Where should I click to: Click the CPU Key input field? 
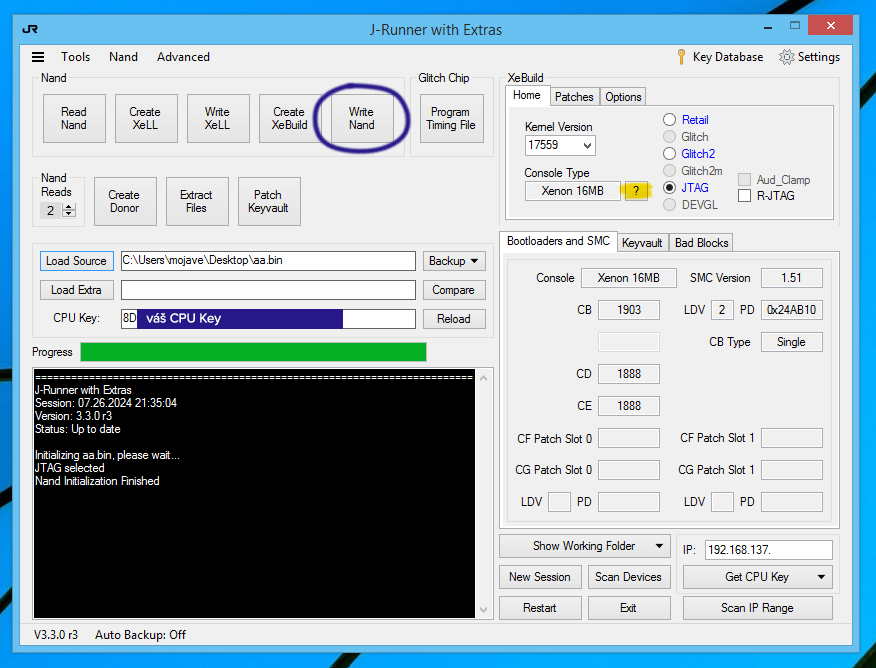point(268,319)
